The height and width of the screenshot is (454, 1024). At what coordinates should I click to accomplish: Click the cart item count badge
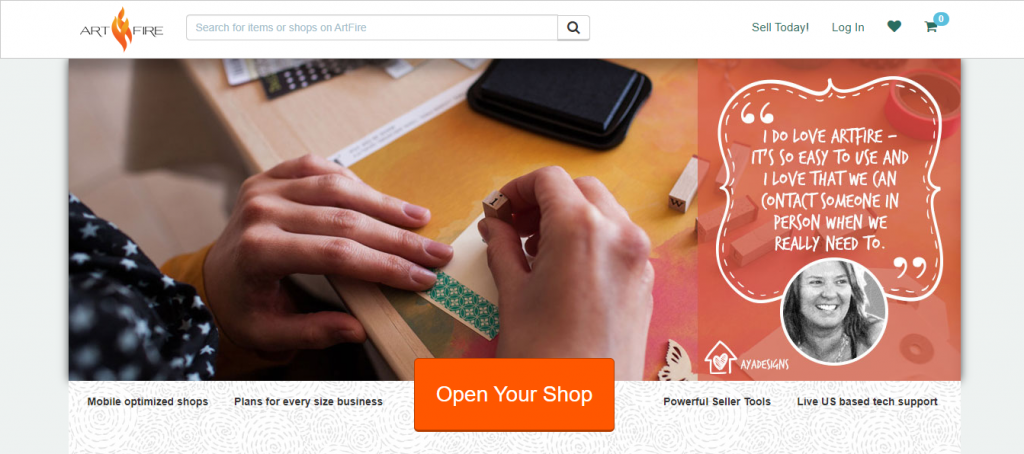[x=941, y=19]
